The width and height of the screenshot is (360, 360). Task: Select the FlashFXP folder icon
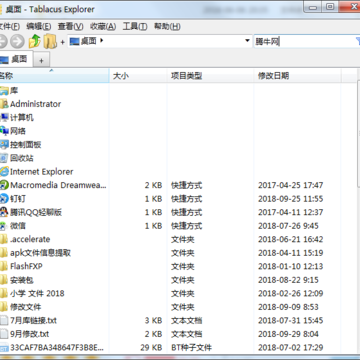pyautogui.click(x=4, y=266)
